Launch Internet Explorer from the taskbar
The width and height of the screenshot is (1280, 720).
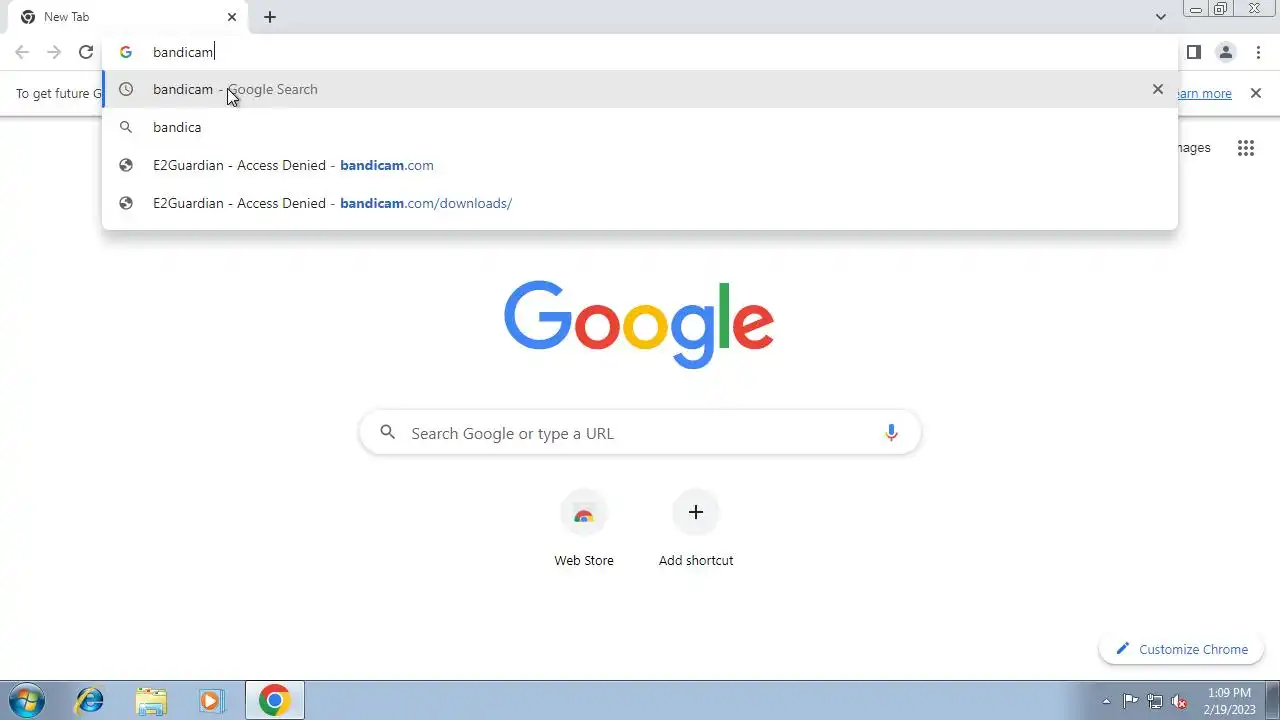coord(90,700)
